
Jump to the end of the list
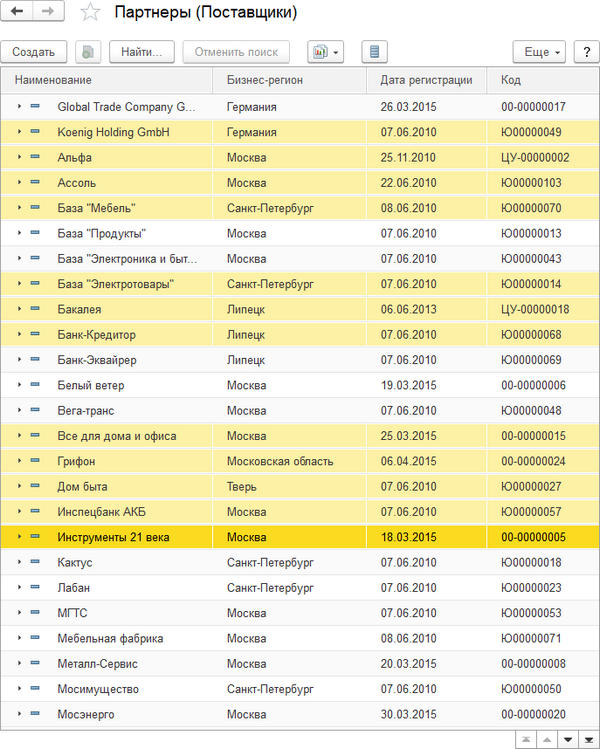click(588, 739)
